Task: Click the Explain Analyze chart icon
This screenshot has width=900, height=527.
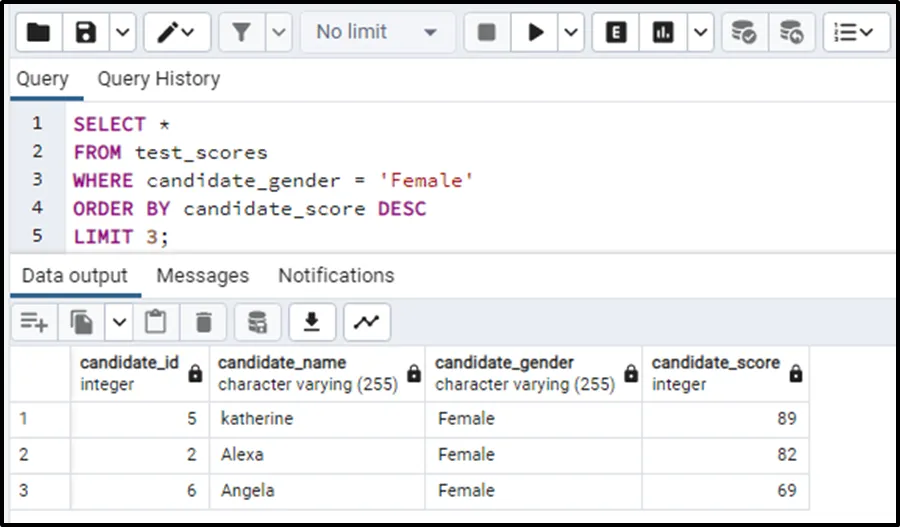Action: (x=663, y=33)
